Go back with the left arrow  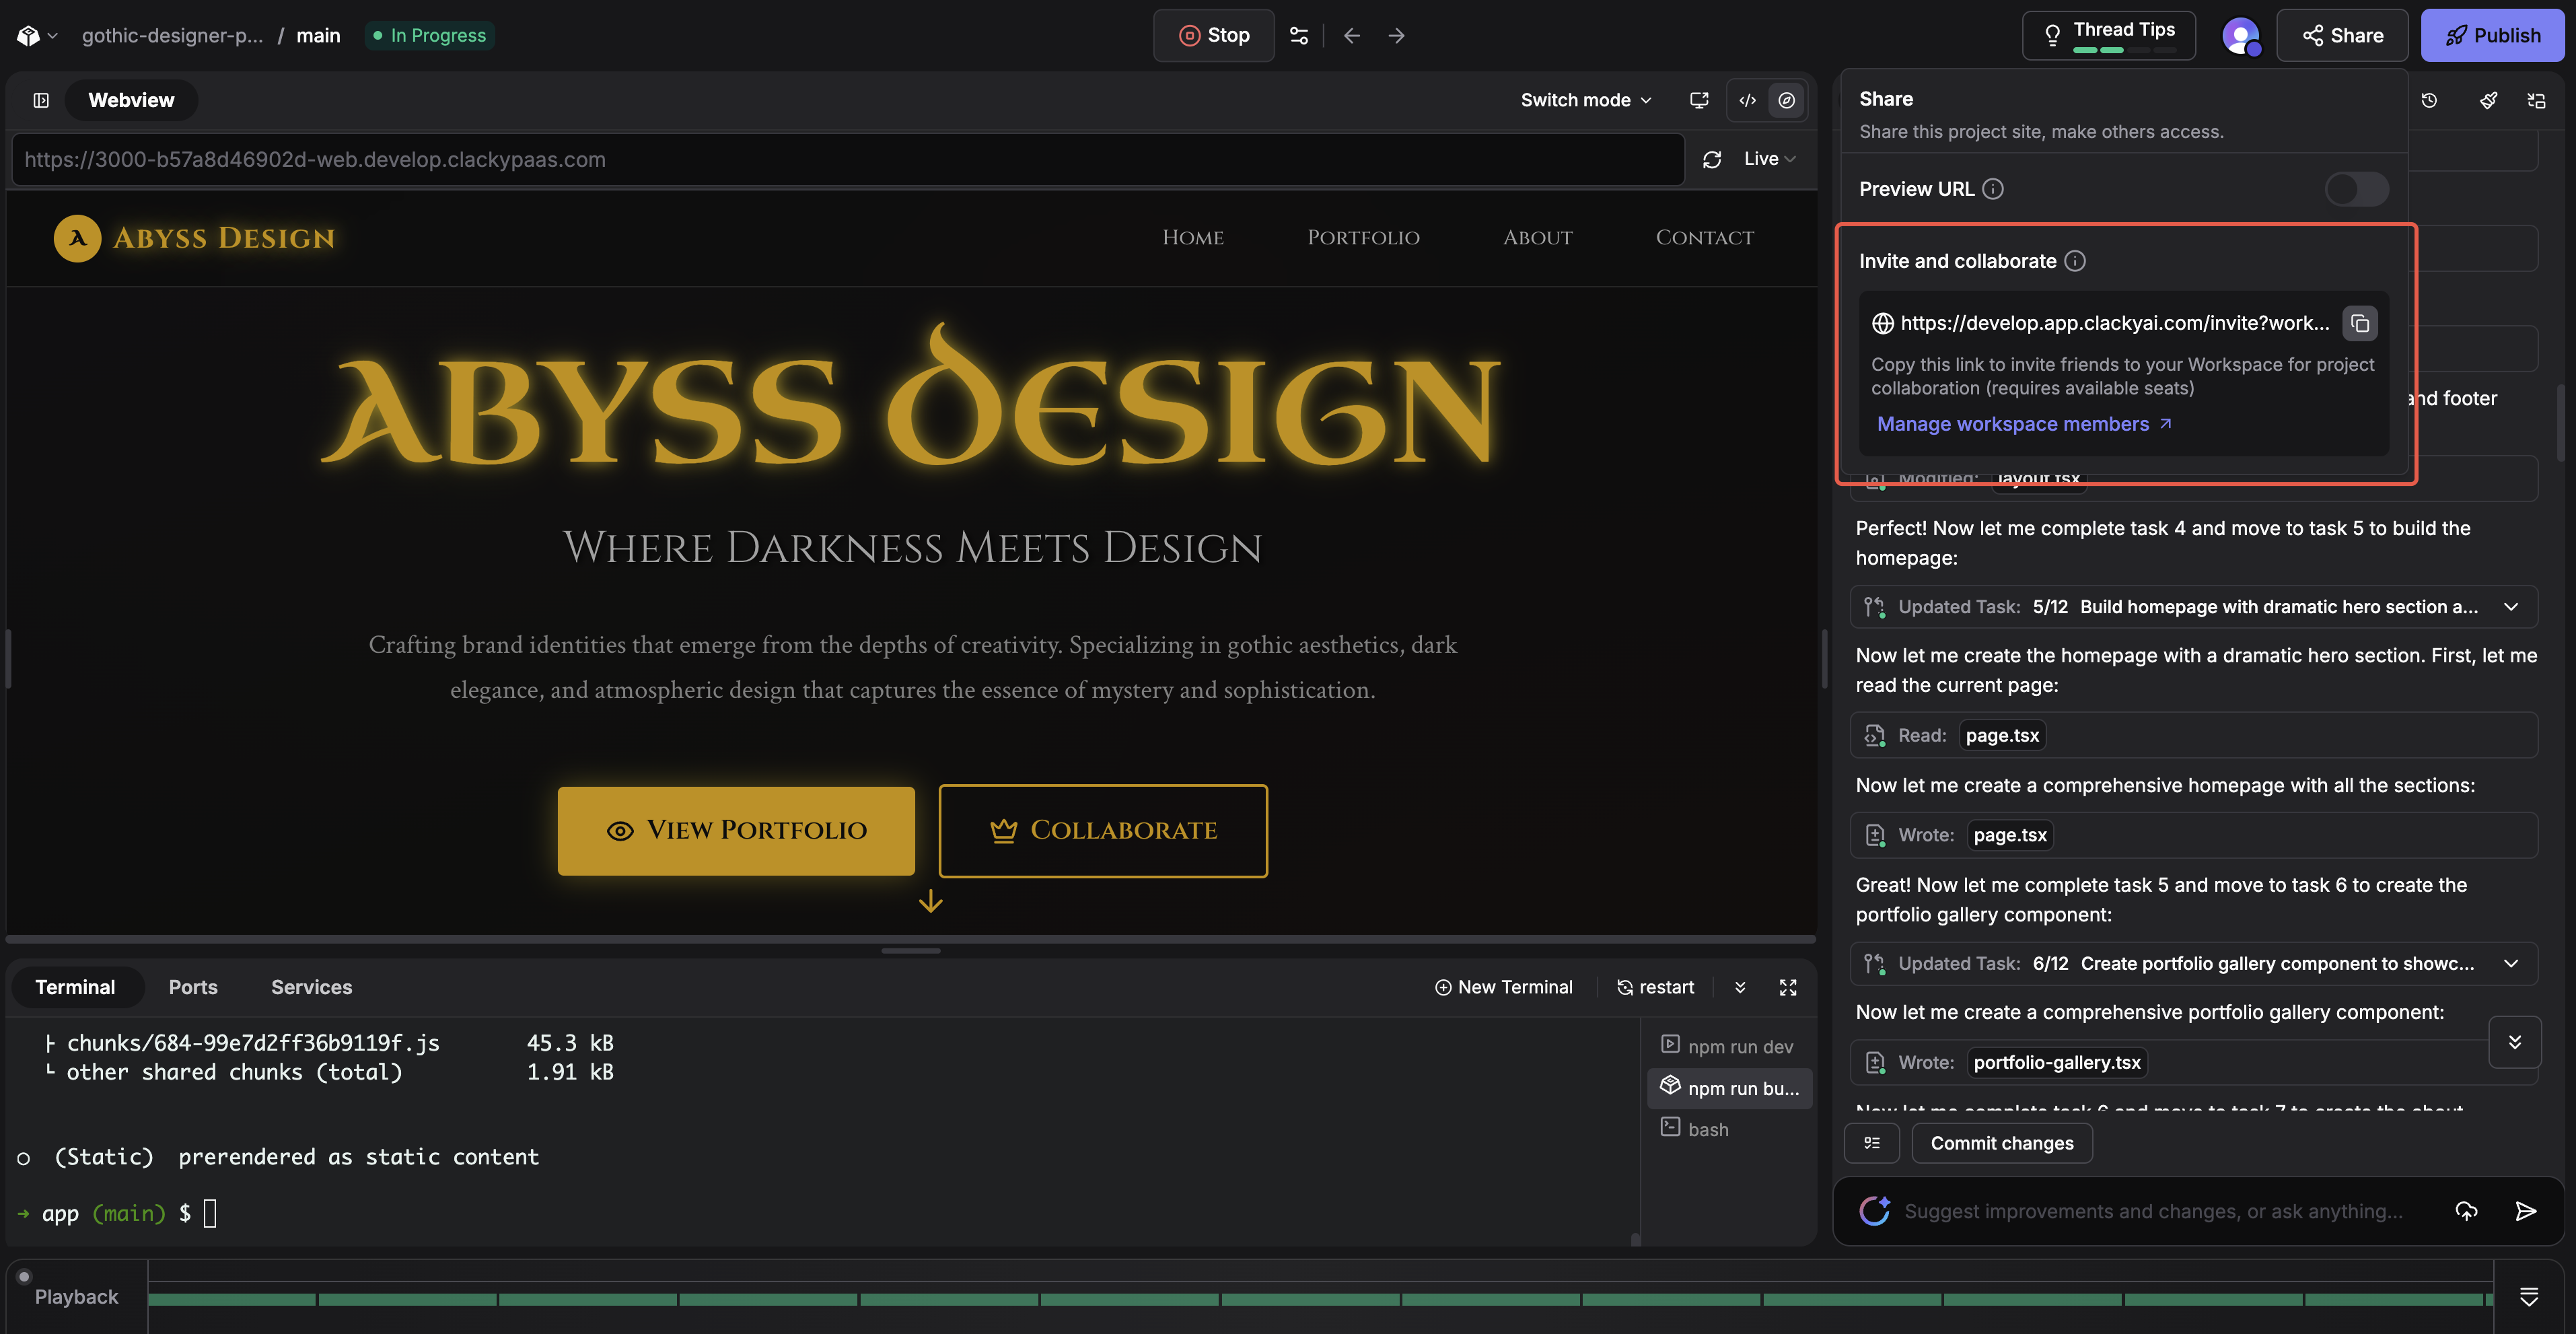click(1352, 36)
